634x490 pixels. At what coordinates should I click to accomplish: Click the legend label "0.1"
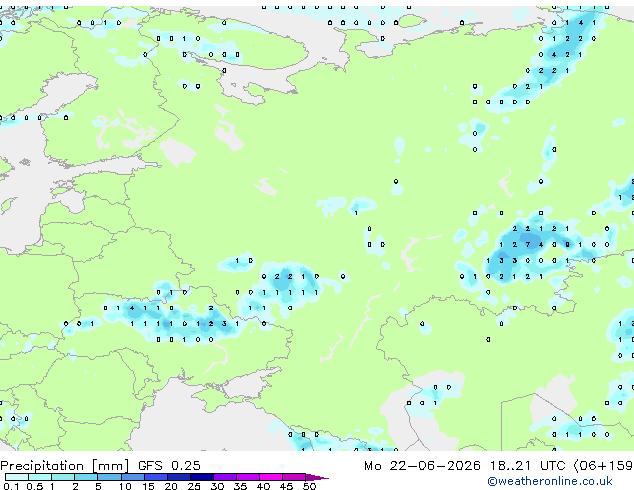[11, 486]
